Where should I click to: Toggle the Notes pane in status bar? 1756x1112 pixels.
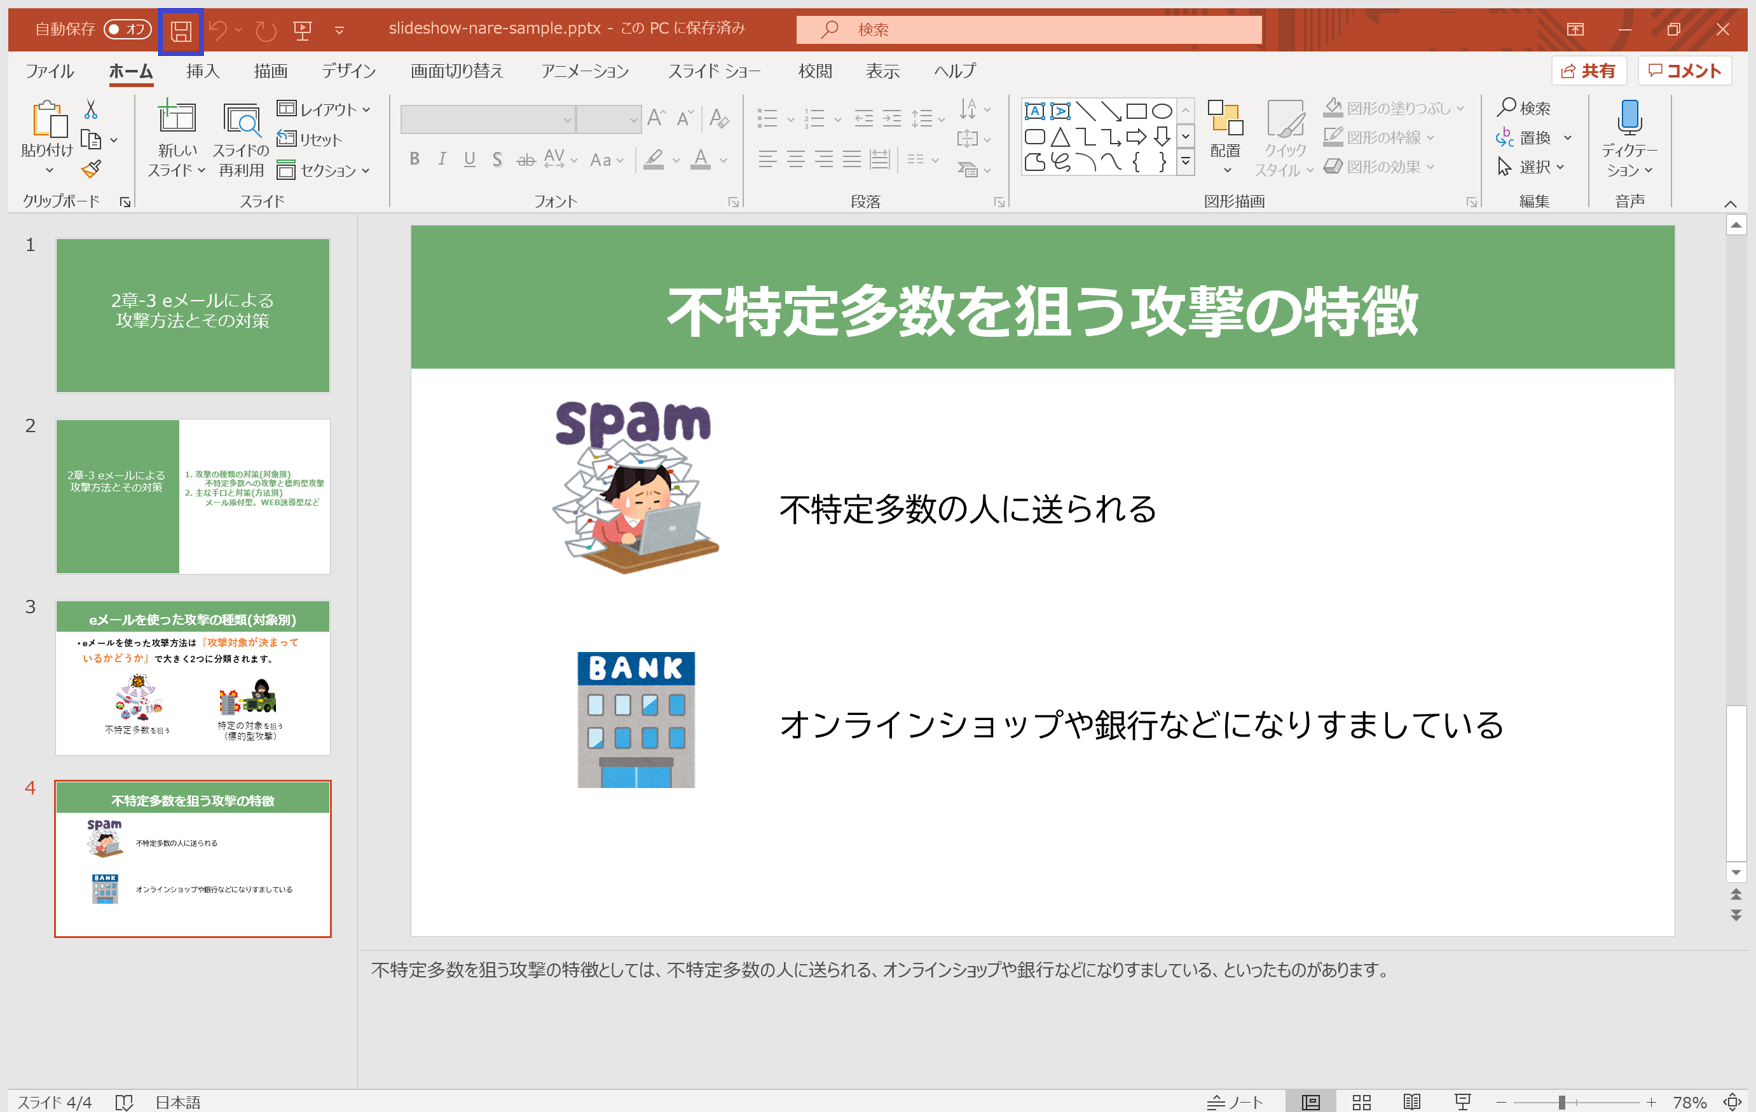pyautogui.click(x=1236, y=1101)
